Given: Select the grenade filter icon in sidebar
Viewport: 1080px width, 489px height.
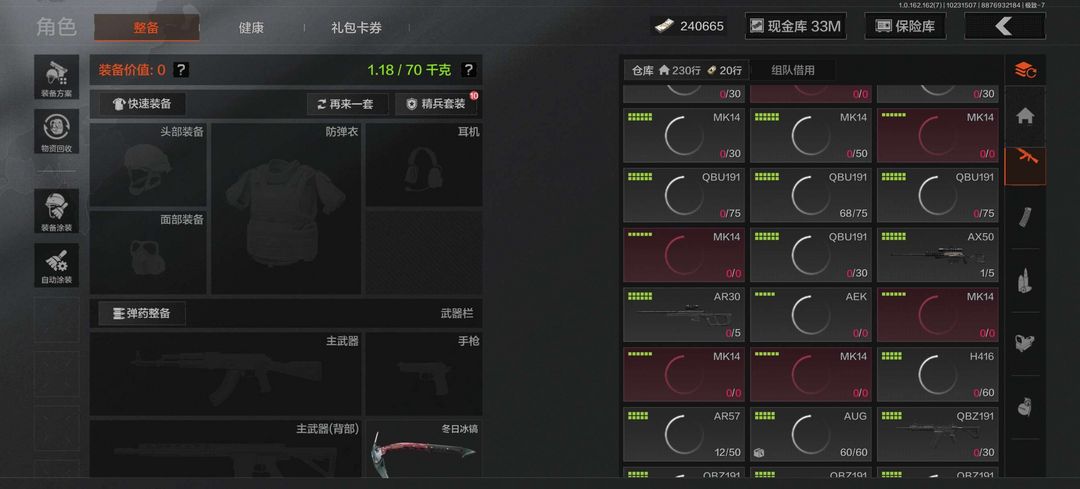Looking at the screenshot, I should coord(1025,407).
